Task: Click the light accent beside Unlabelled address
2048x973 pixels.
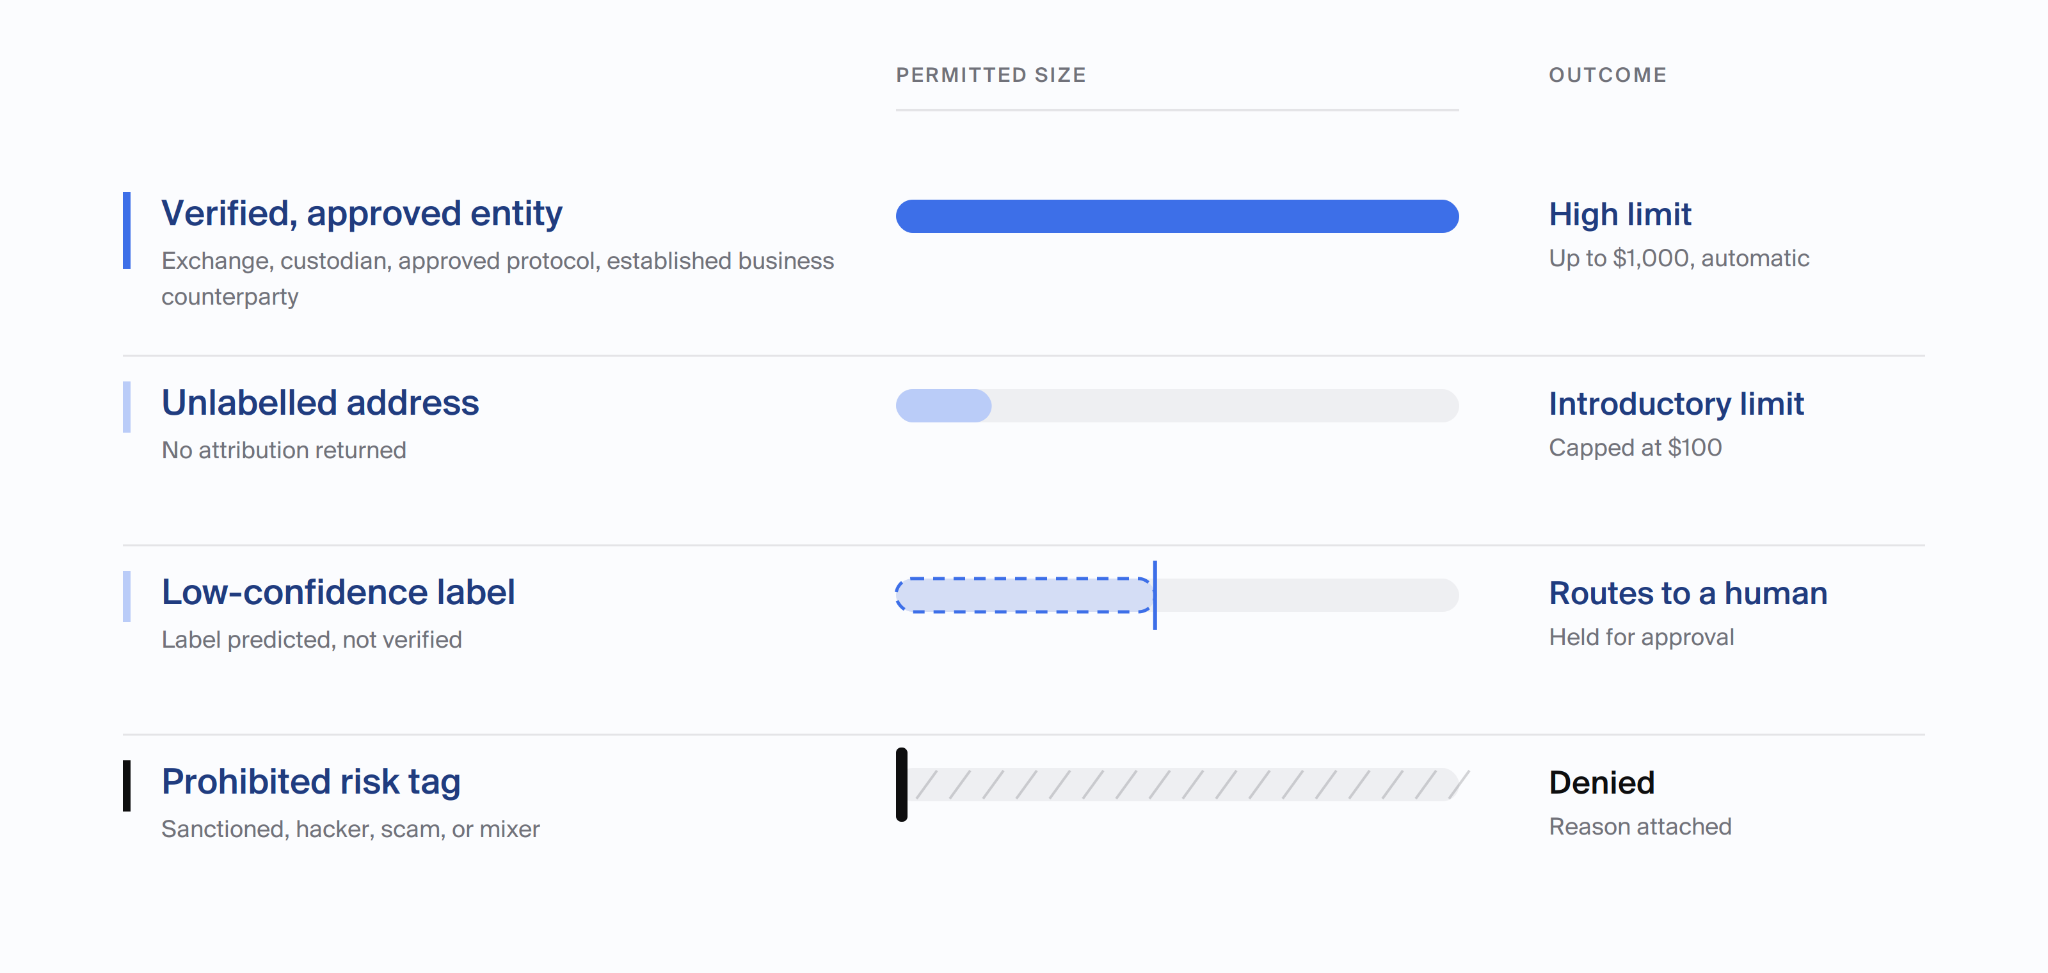Action: tap(127, 407)
